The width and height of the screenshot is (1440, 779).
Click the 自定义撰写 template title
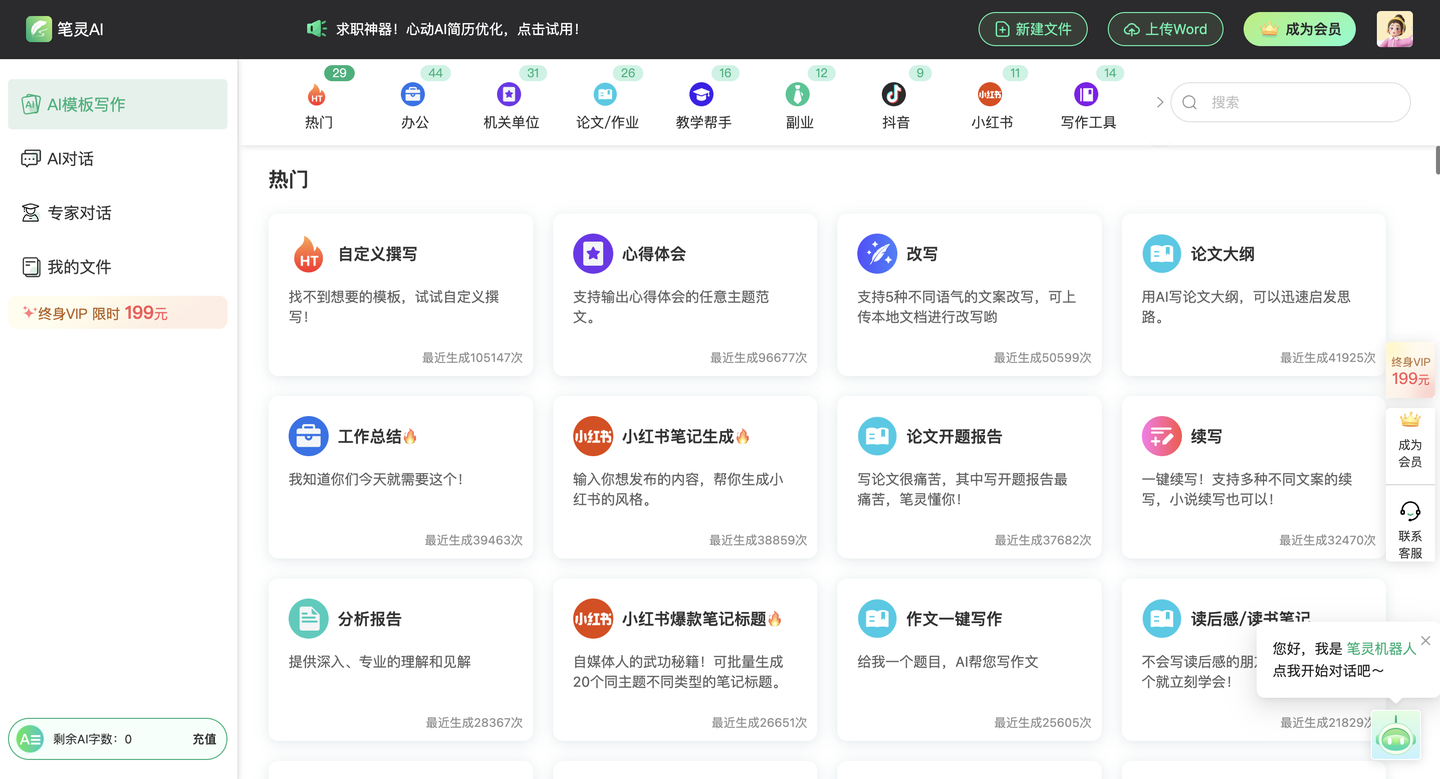[378, 254]
